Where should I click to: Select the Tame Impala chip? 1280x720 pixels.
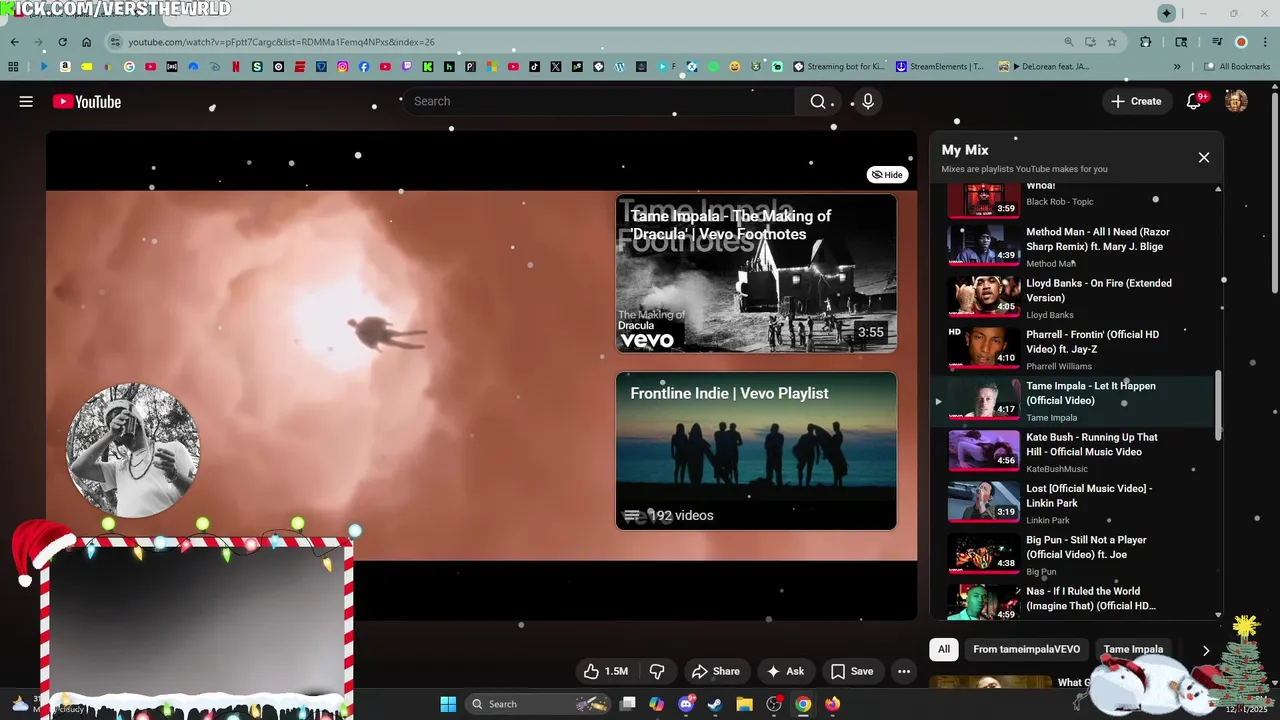[x=1133, y=649]
